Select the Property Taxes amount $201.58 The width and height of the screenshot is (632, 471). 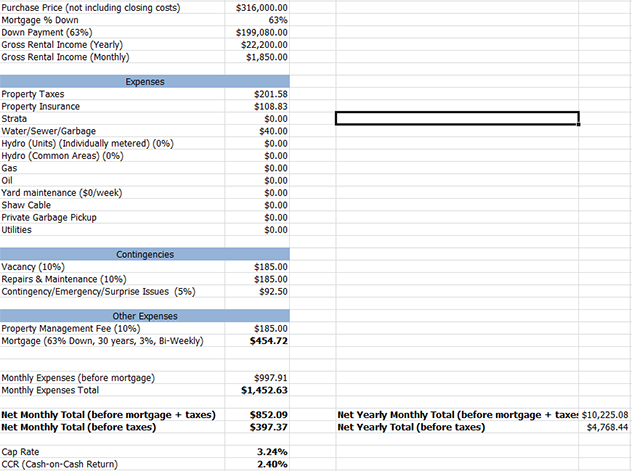pyautogui.click(x=270, y=94)
